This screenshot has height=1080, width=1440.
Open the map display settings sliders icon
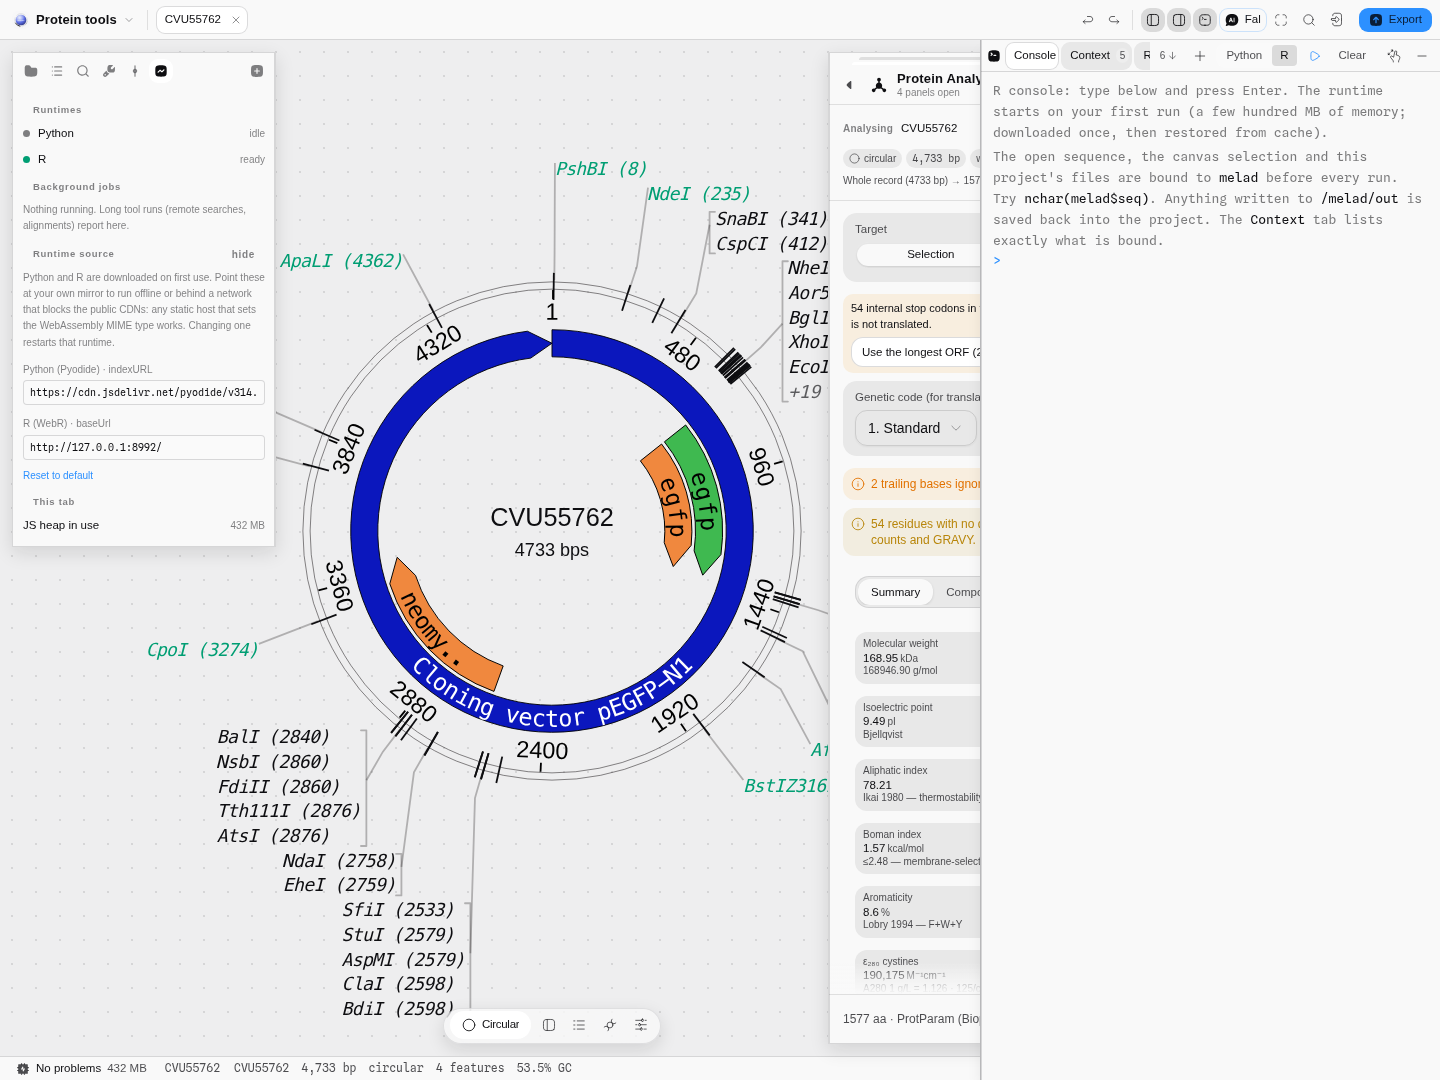641,1025
